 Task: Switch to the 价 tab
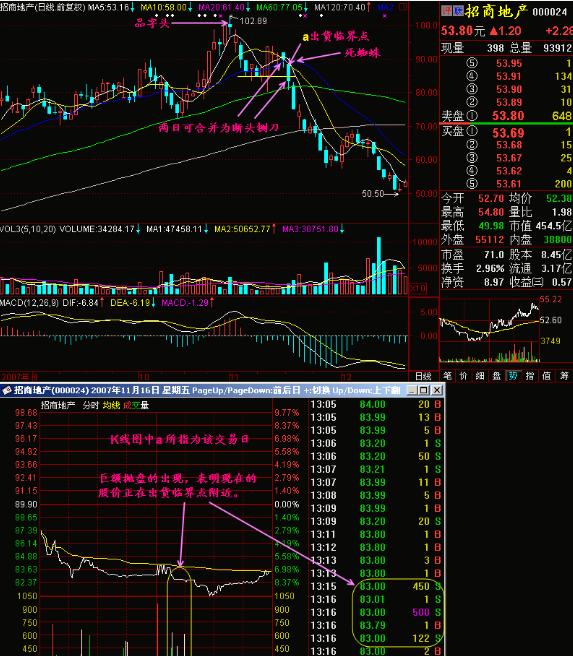tap(463, 376)
